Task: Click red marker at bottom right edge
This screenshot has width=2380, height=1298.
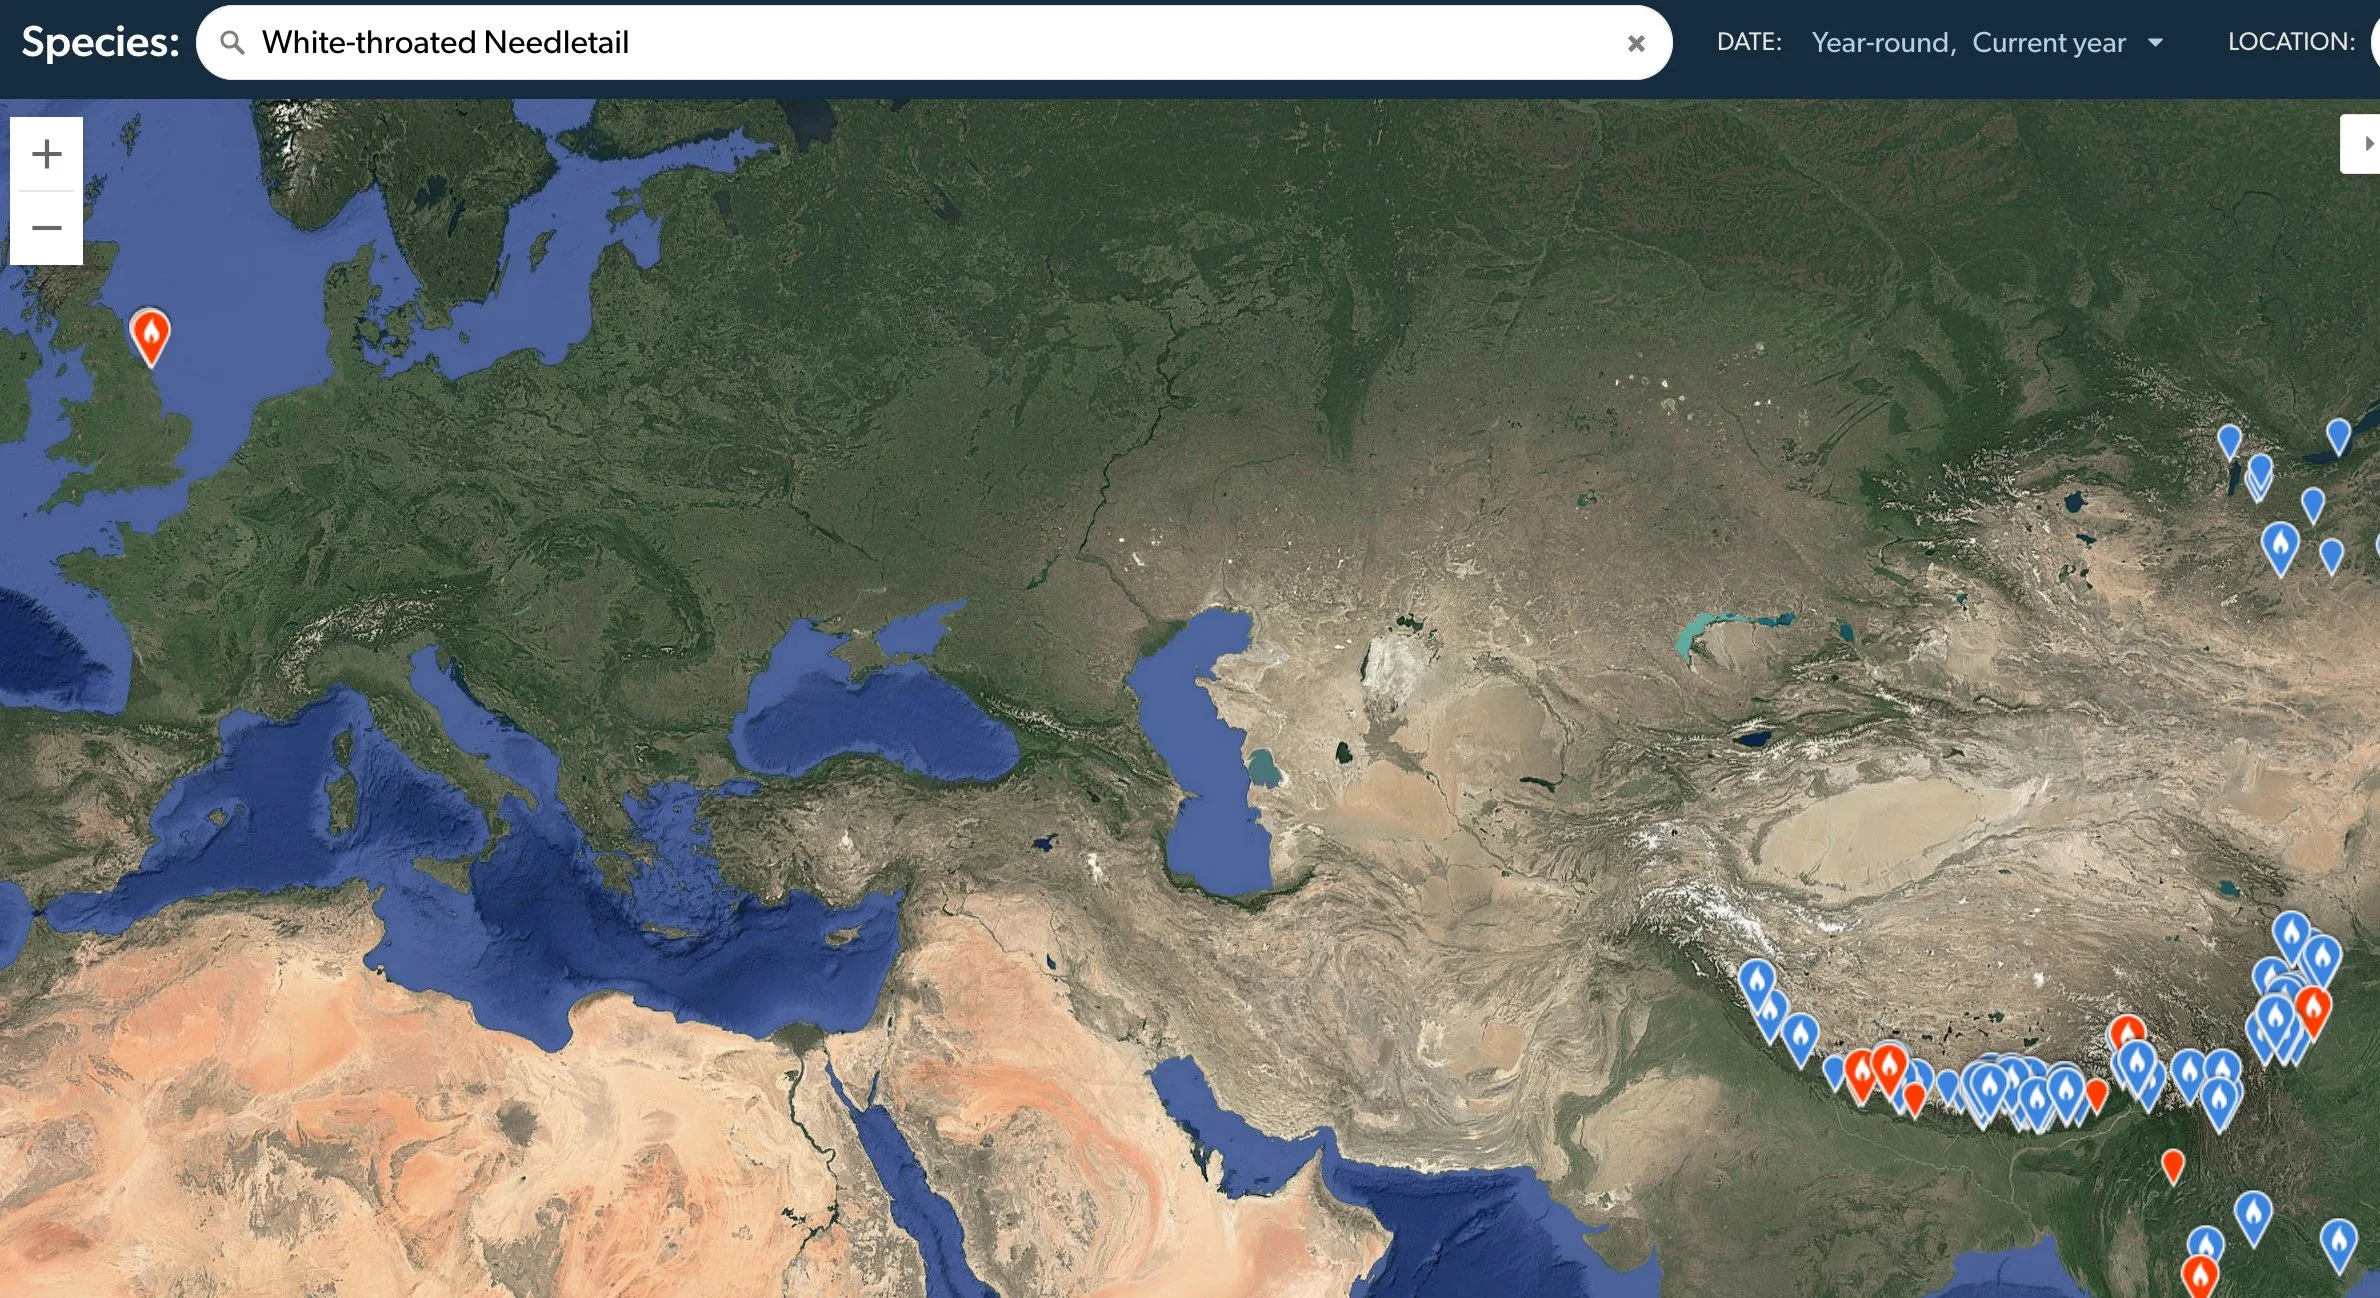Action: (x=2200, y=1276)
